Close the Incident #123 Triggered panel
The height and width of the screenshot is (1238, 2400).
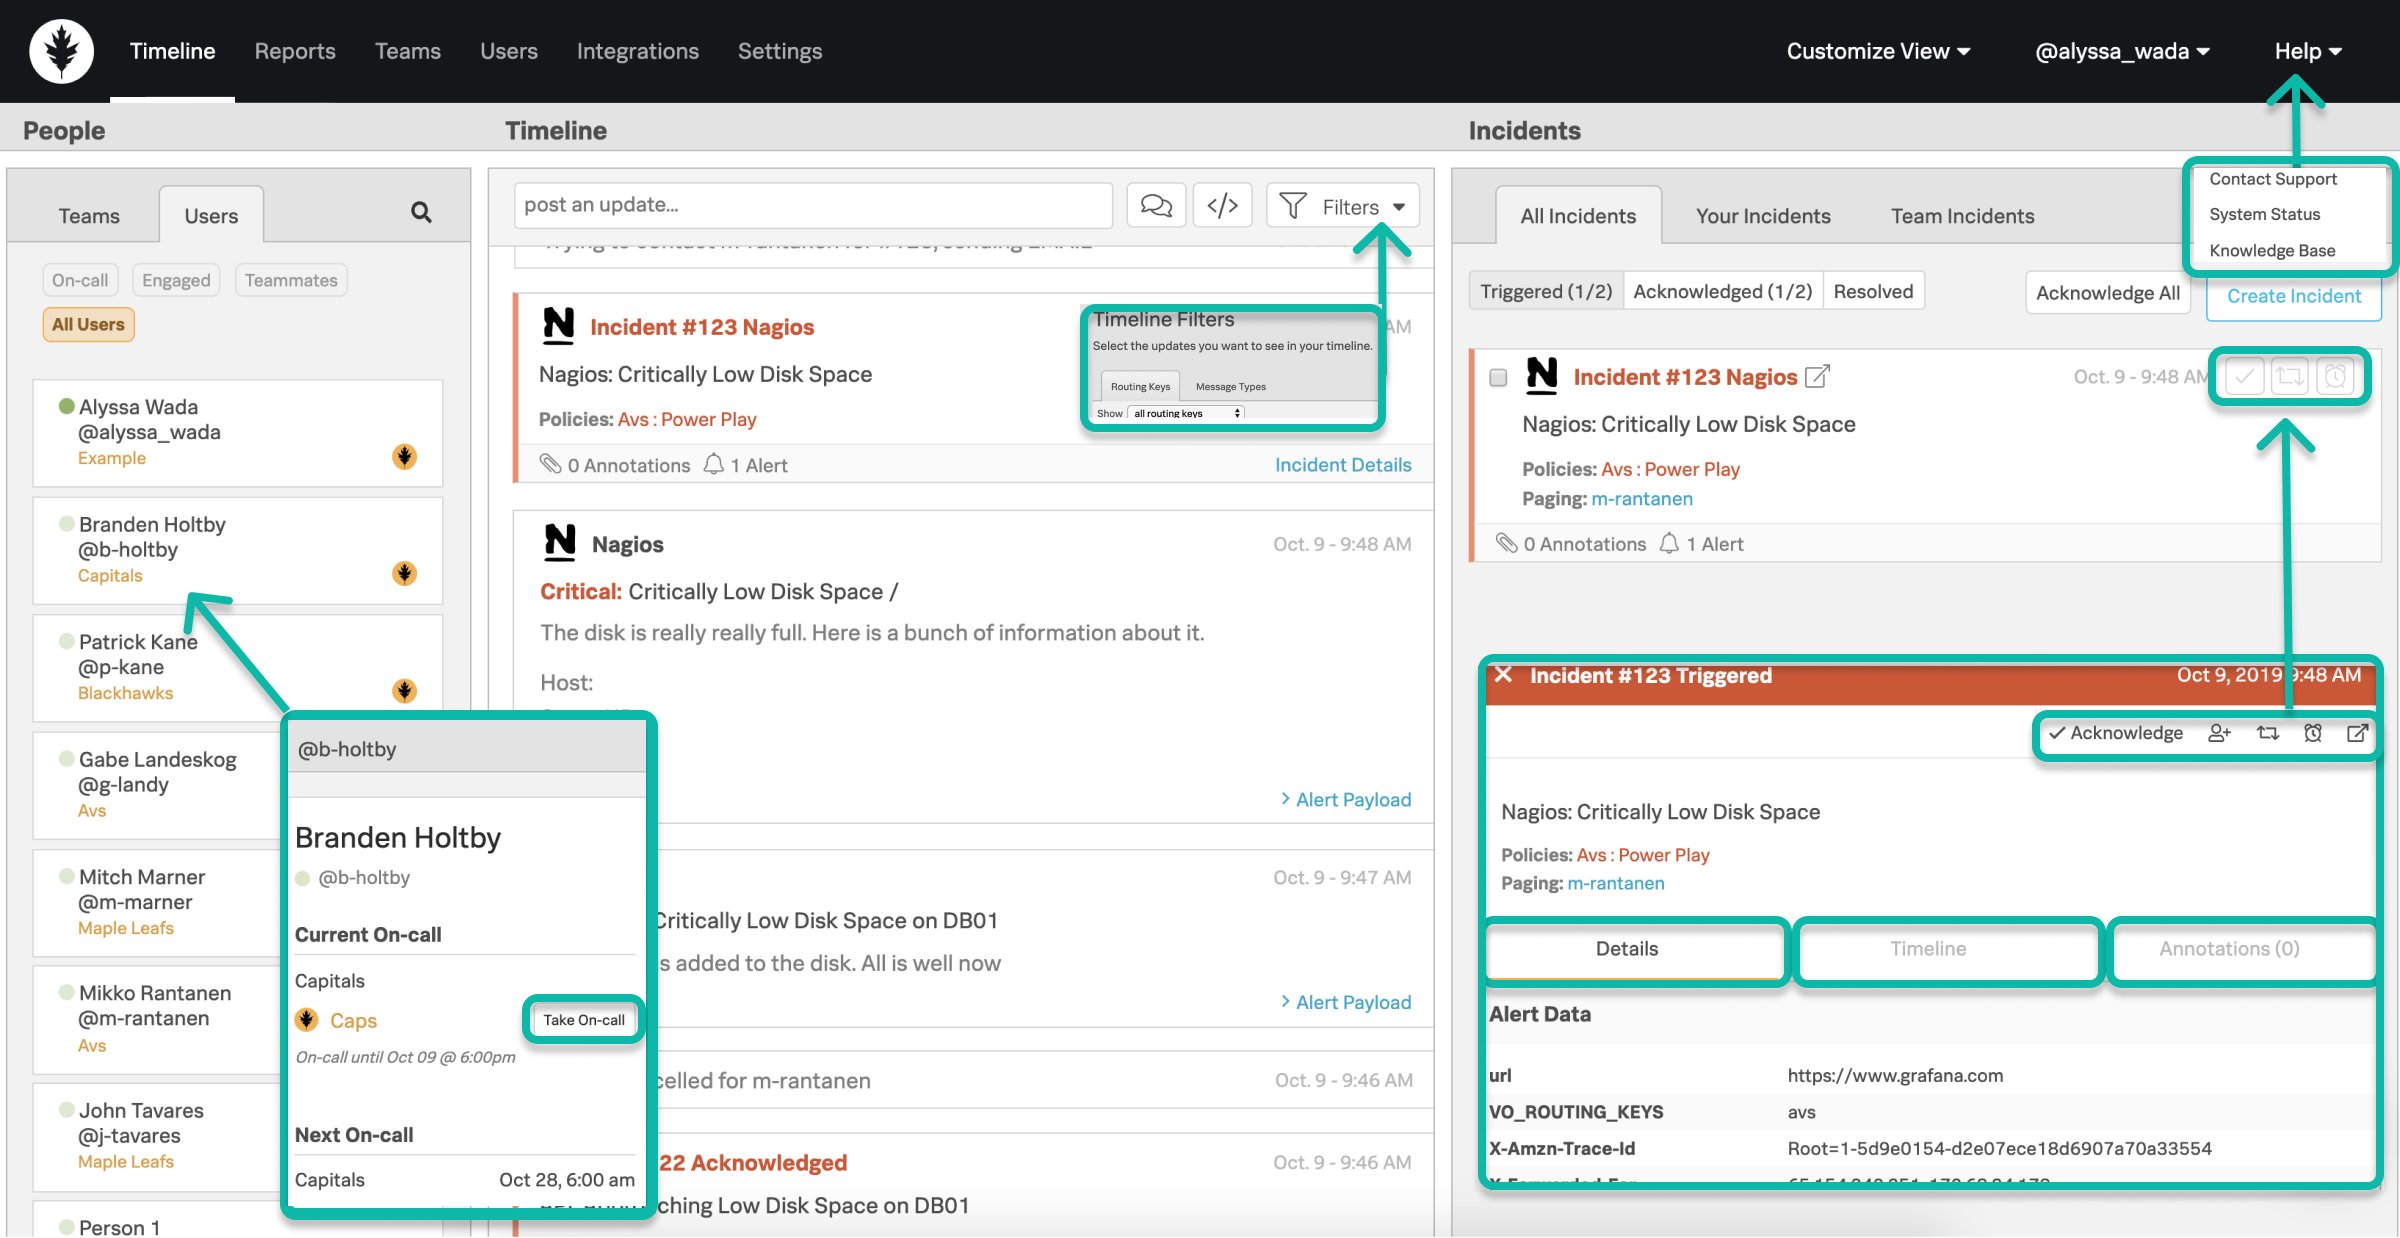click(x=1503, y=675)
